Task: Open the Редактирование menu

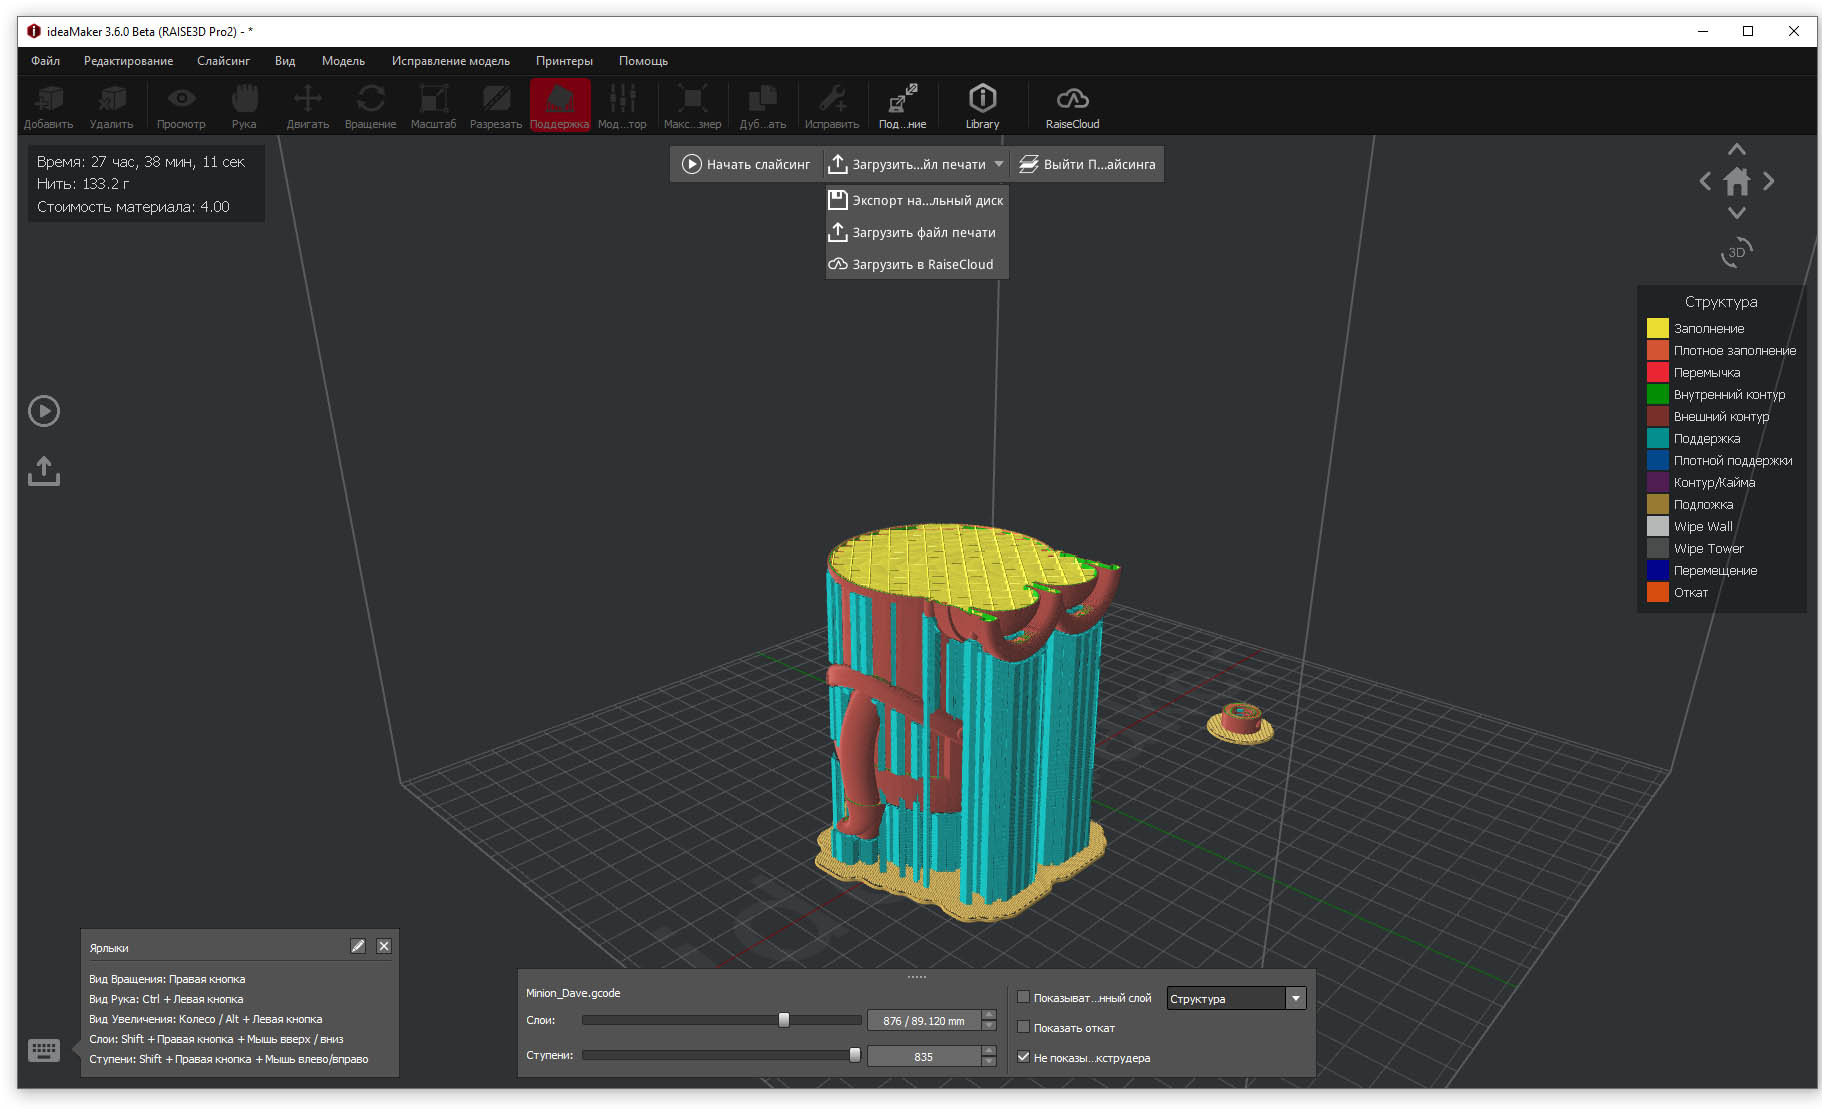Action: 129,61
